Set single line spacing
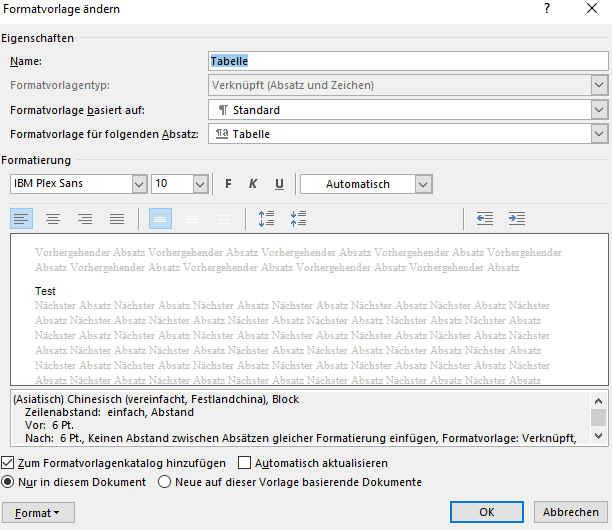Viewport: 612px width, 530px height. pos(160,219)
